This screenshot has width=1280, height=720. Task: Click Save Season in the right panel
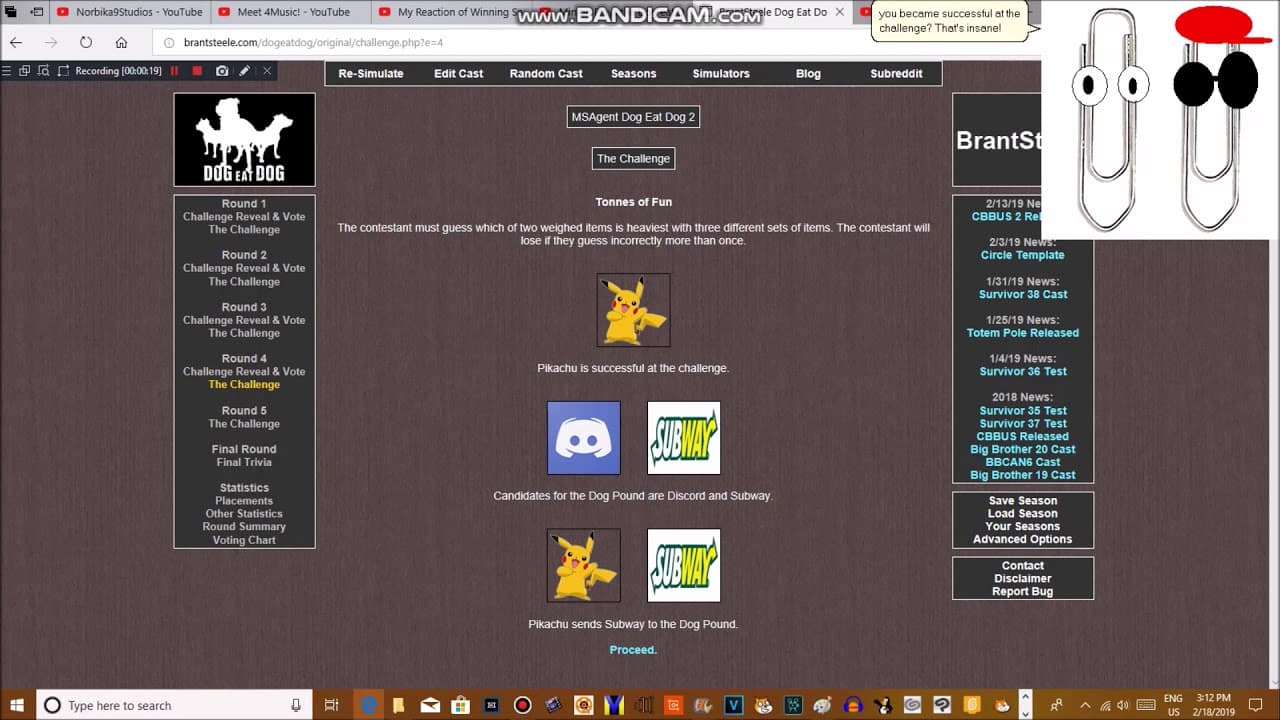click(x=1022, y=500)
